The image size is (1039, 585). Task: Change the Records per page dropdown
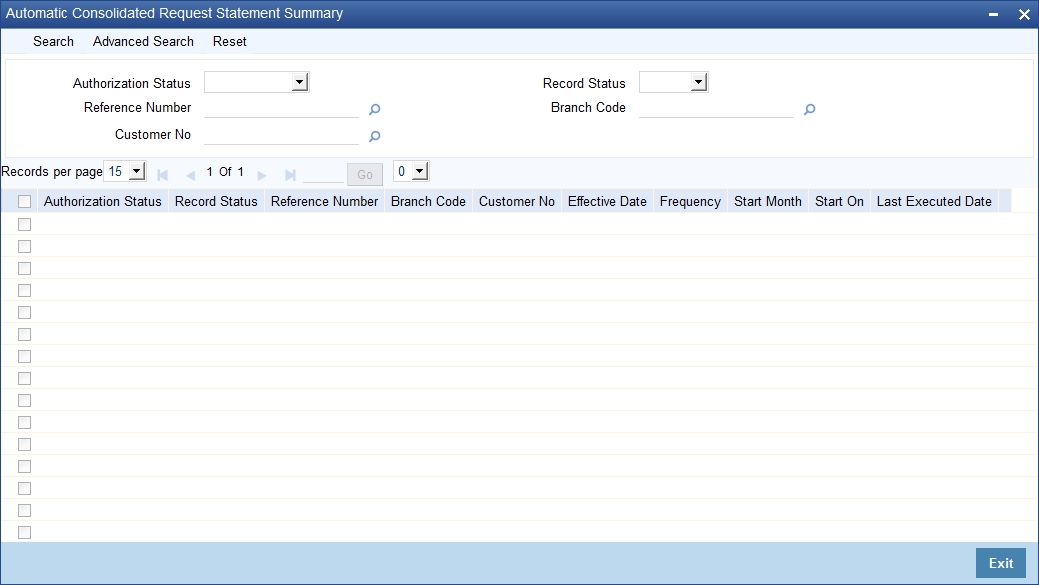(125, 172)
